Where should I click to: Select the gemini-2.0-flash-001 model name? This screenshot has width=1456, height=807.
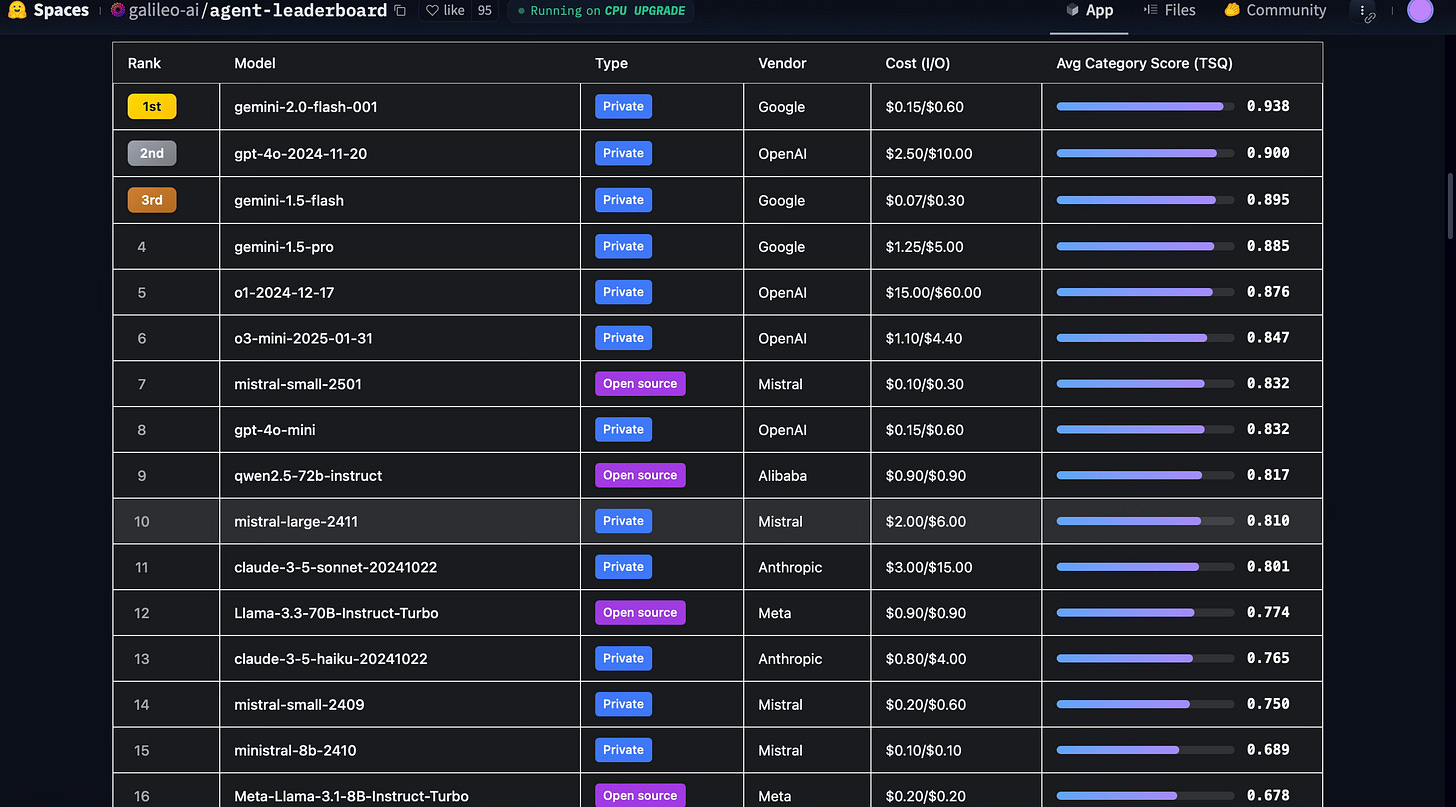[306, 107]
